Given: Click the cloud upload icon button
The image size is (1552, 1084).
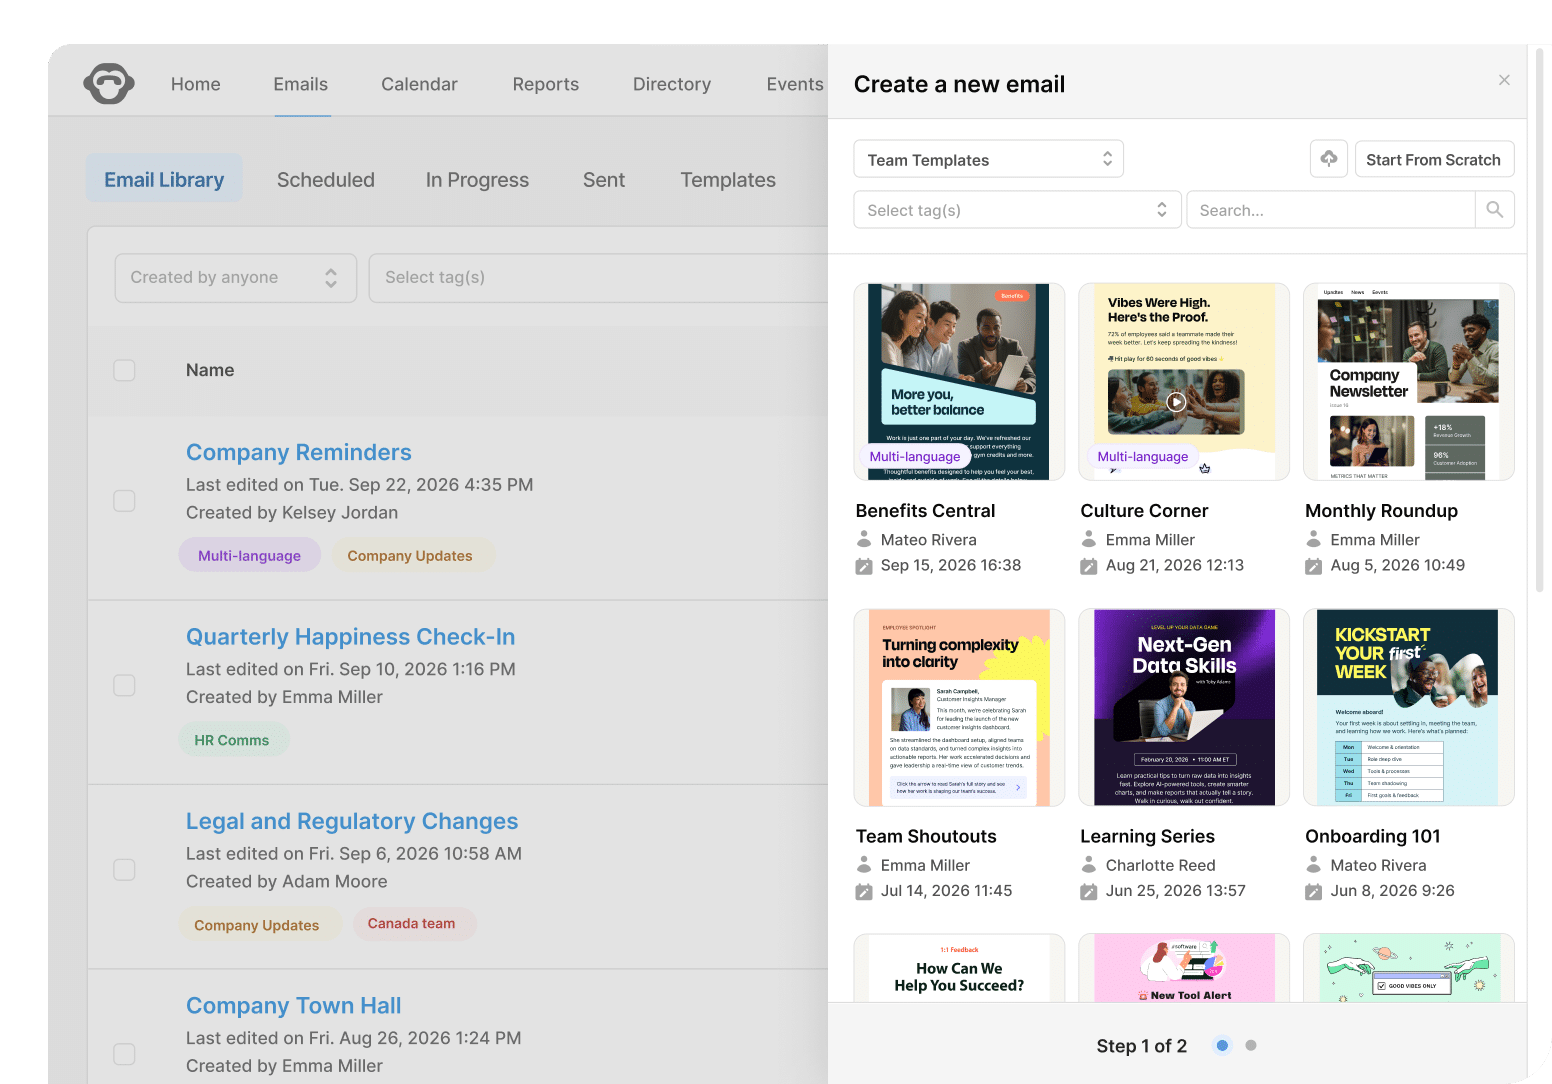Looking at the screenshot, I should (x=1328, y=159).
